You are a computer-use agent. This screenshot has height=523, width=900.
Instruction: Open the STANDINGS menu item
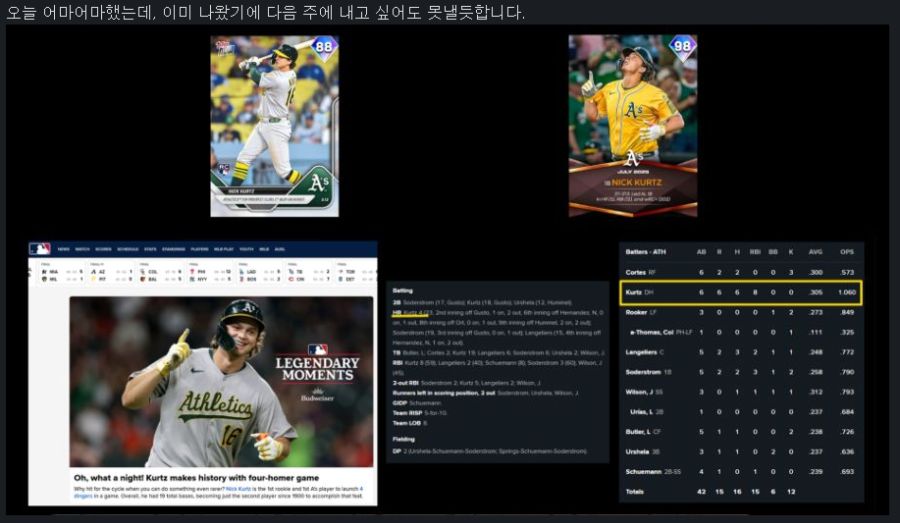pos(173,249)
